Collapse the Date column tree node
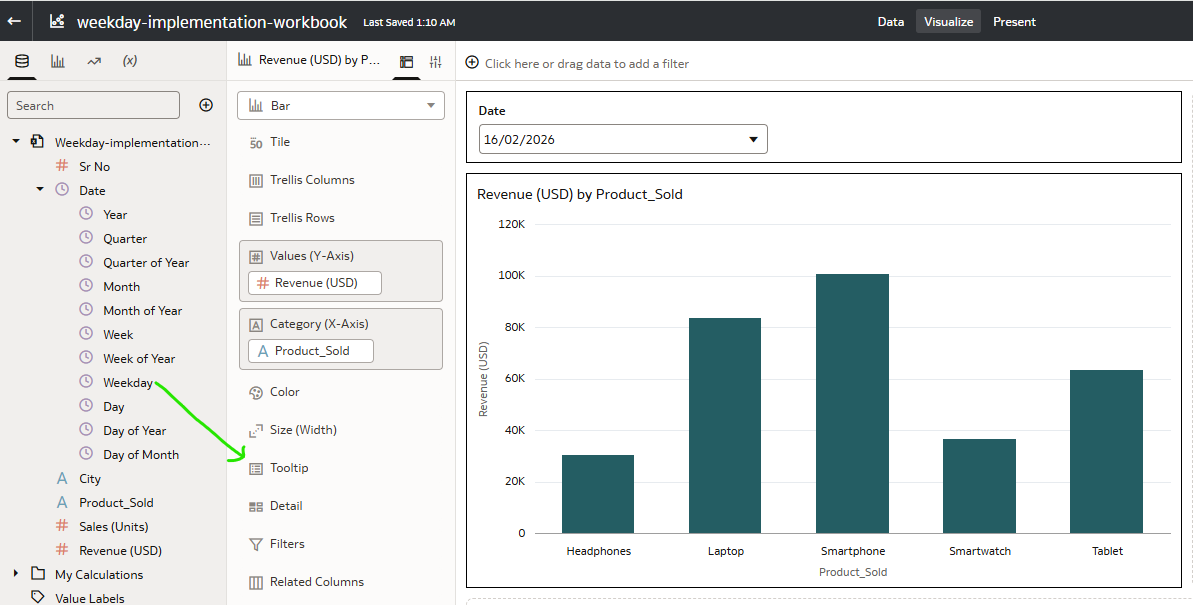 [x=40, y=190]
